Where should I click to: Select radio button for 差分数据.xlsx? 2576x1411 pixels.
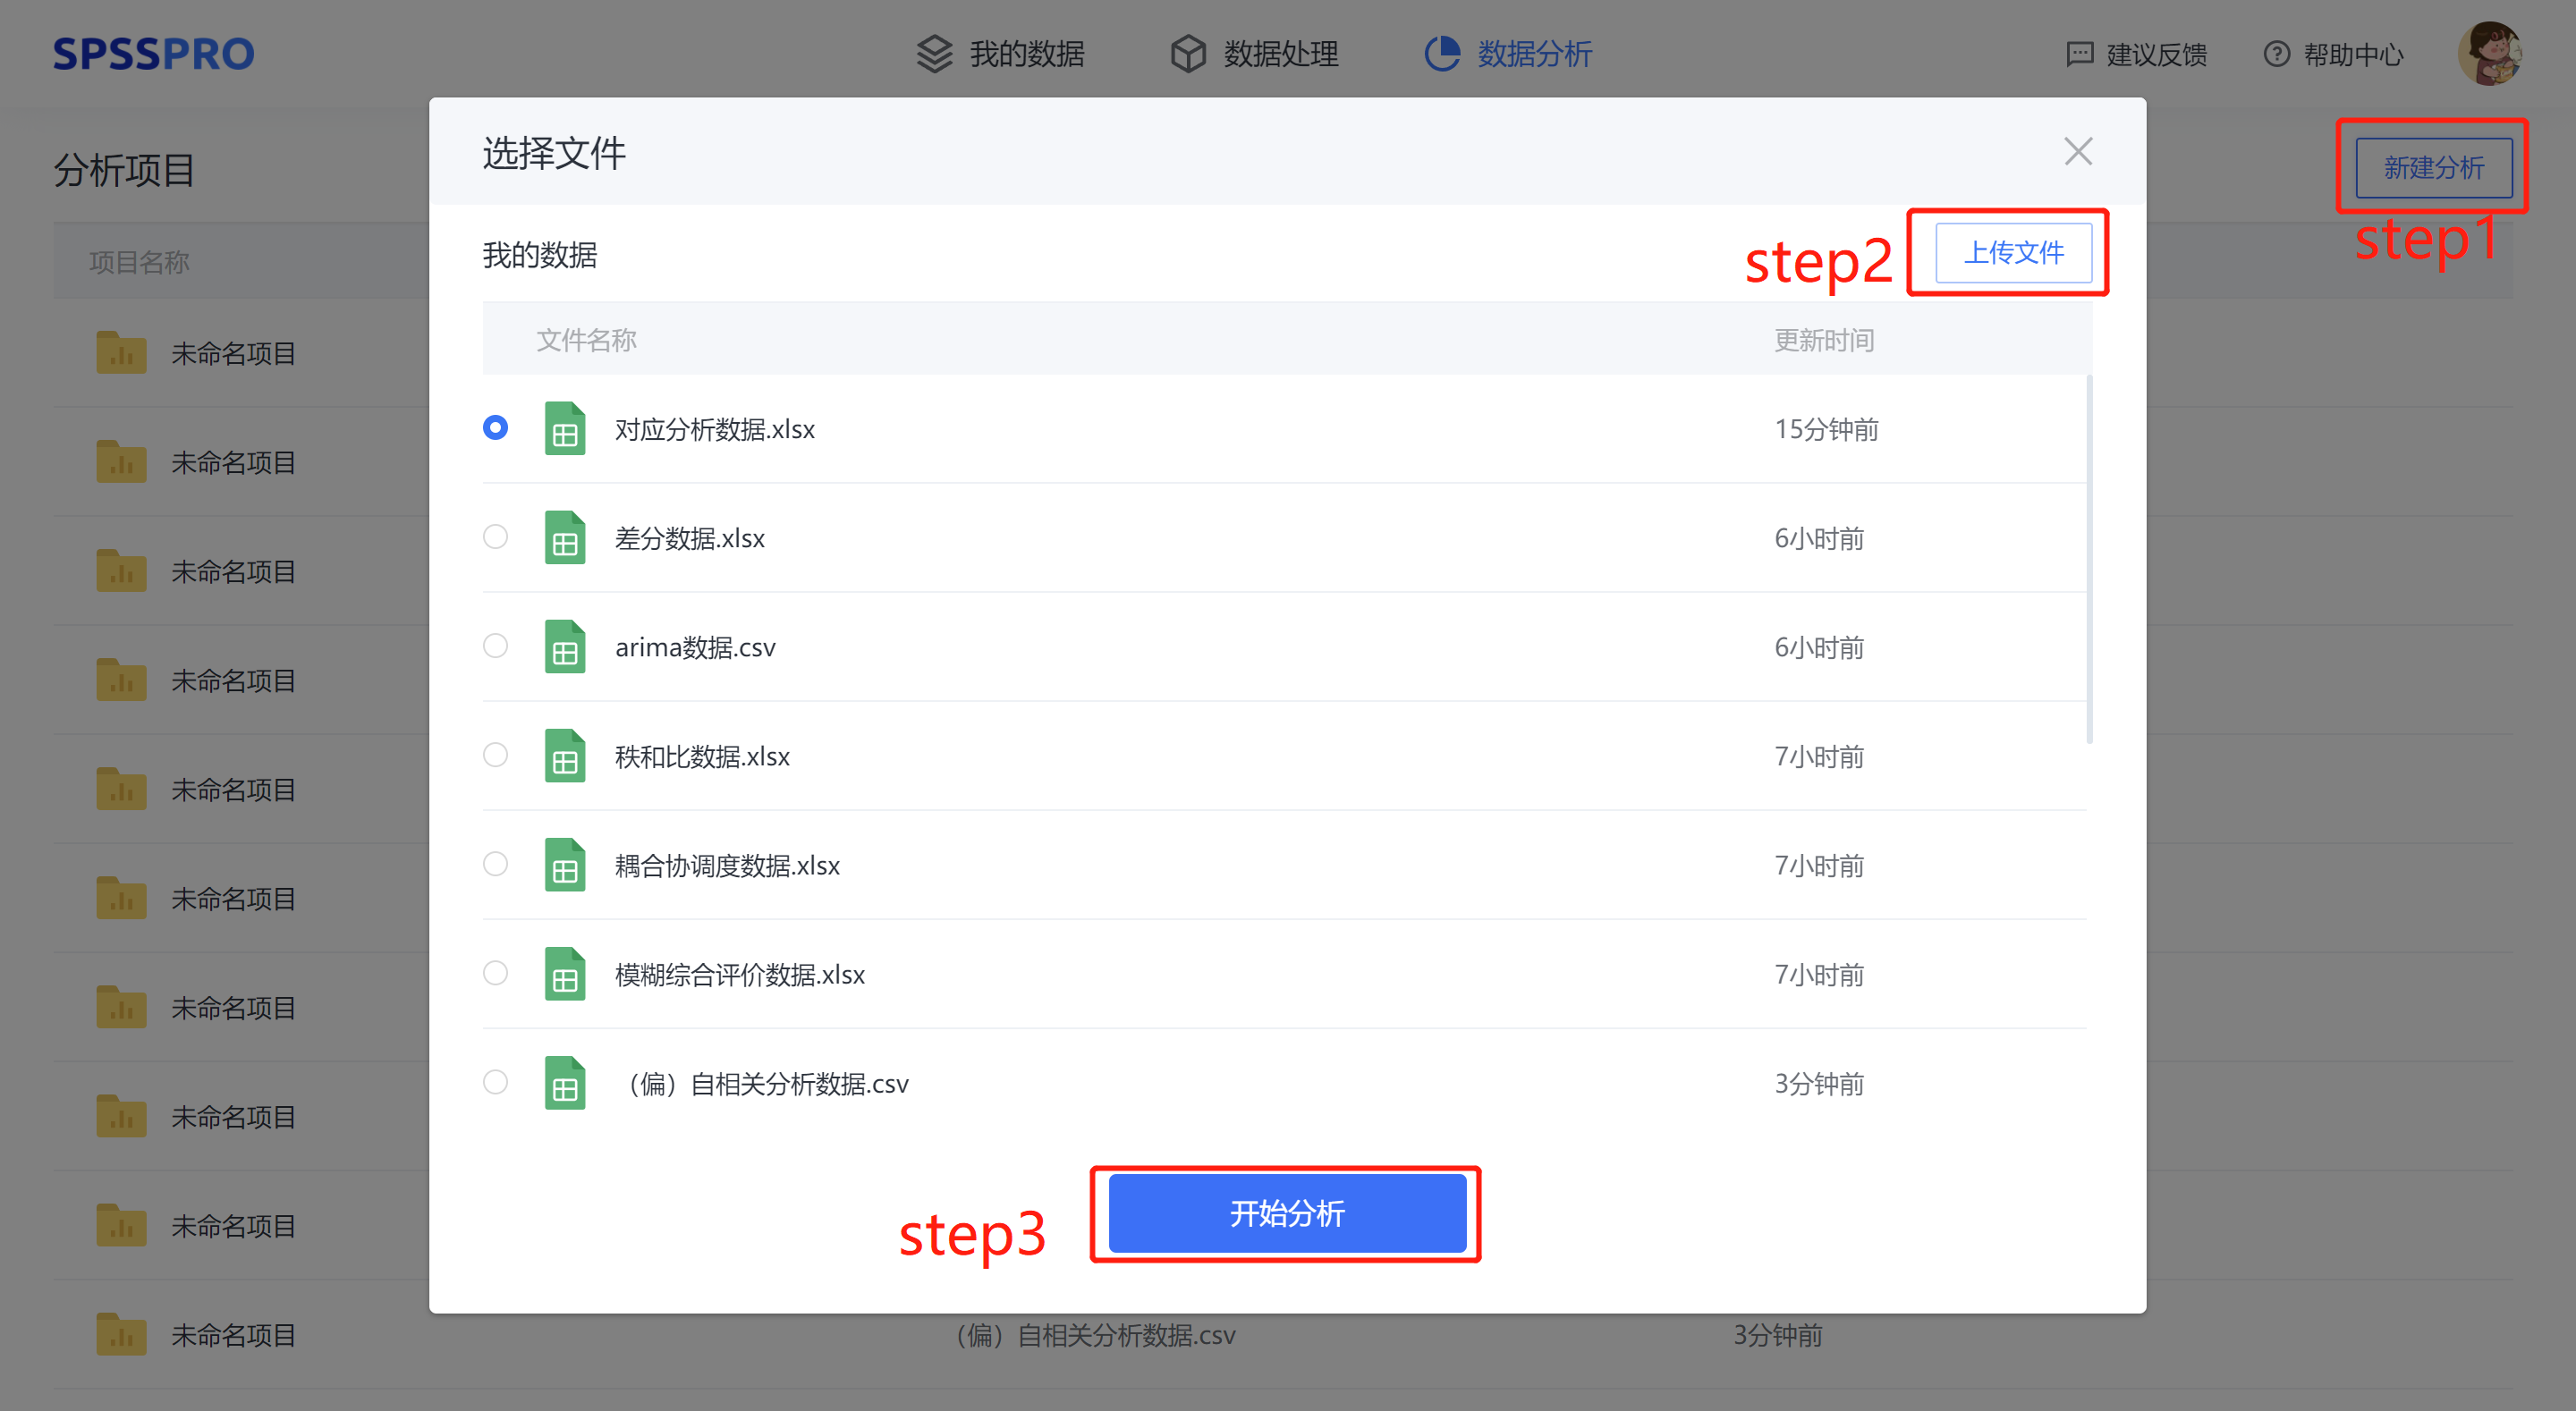(x=495, y=537)
